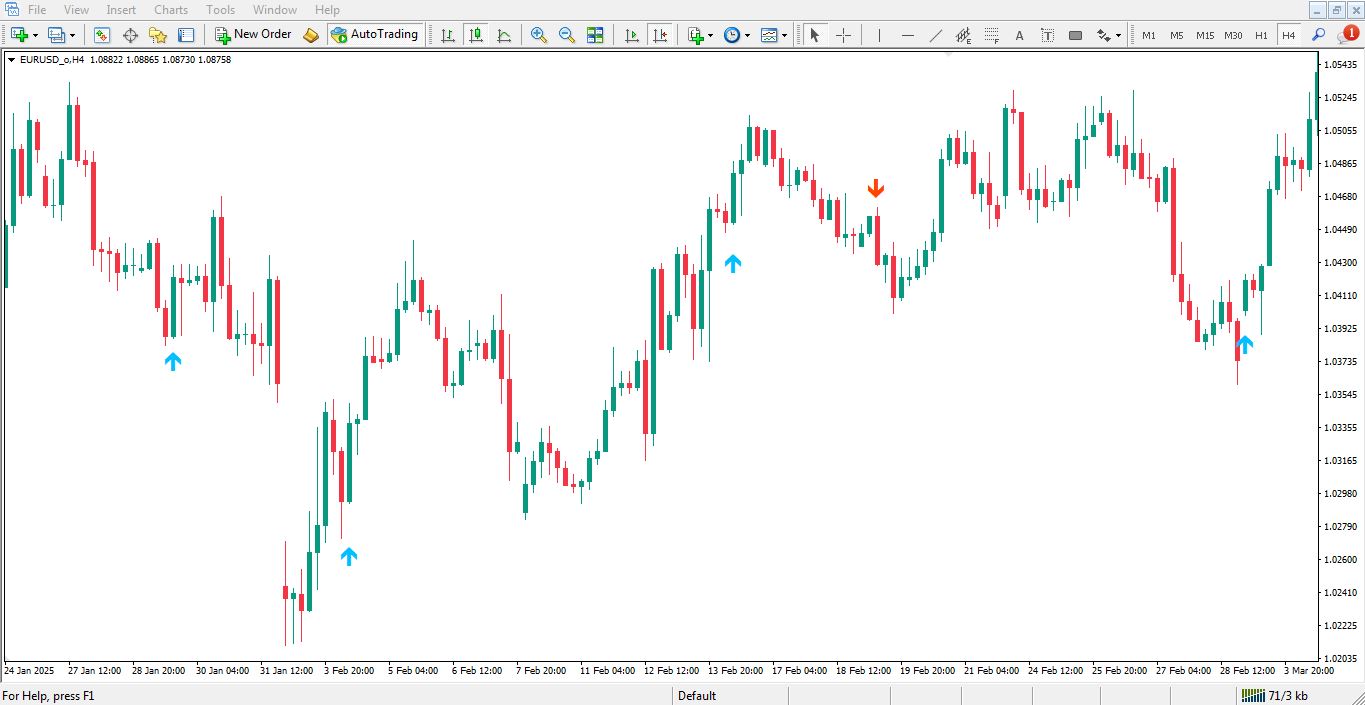Image resolution: width=1365 pixels, height=705 pixels.
Task: Toggle chart Auto Scroll
Action: pos(632,35)
